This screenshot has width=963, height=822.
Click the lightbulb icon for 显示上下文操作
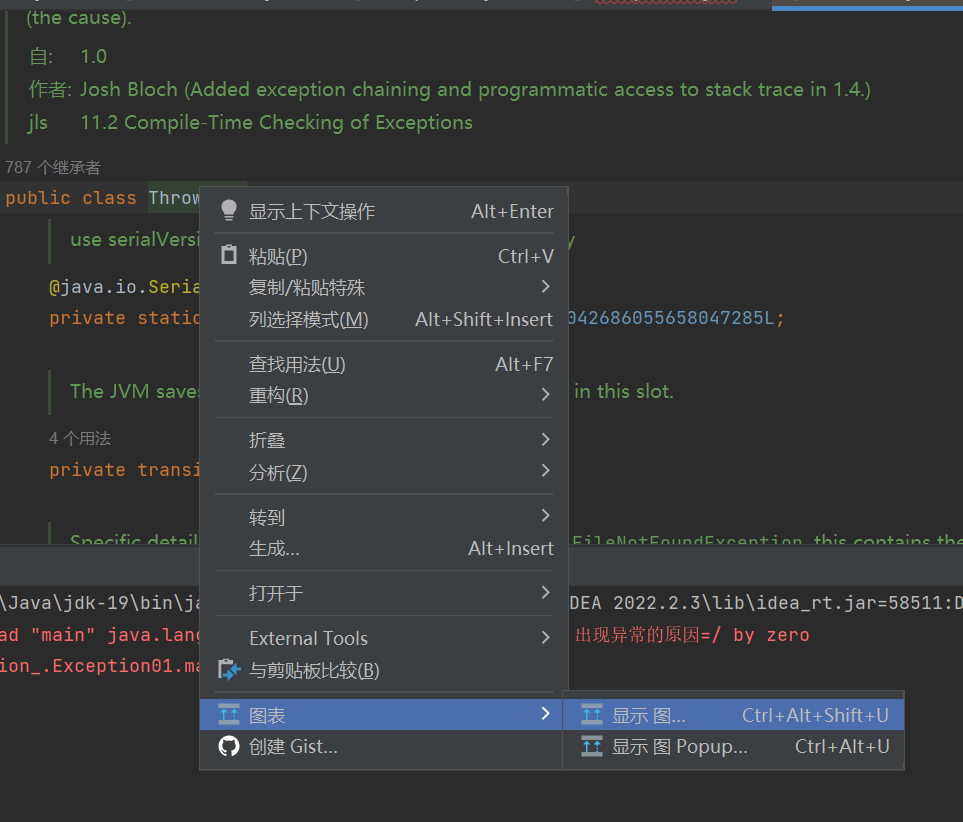tap(228, 209)
